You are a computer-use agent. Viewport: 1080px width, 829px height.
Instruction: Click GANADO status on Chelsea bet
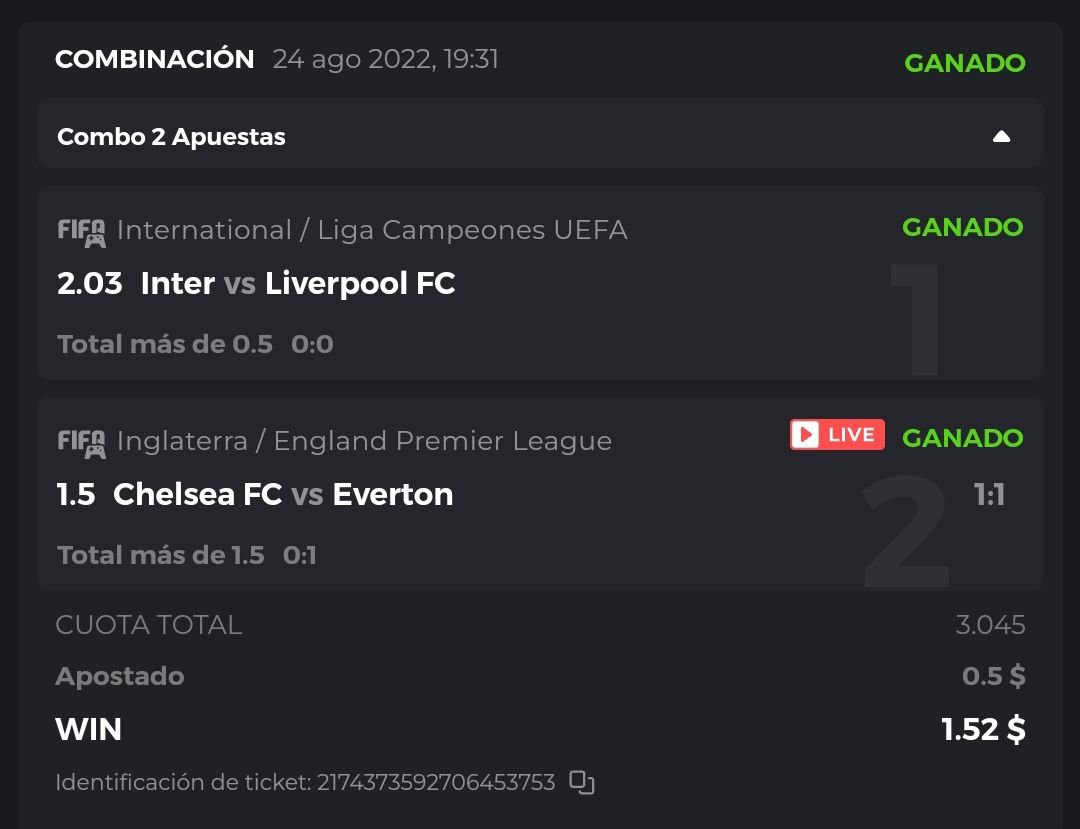(x=962, y=438)
